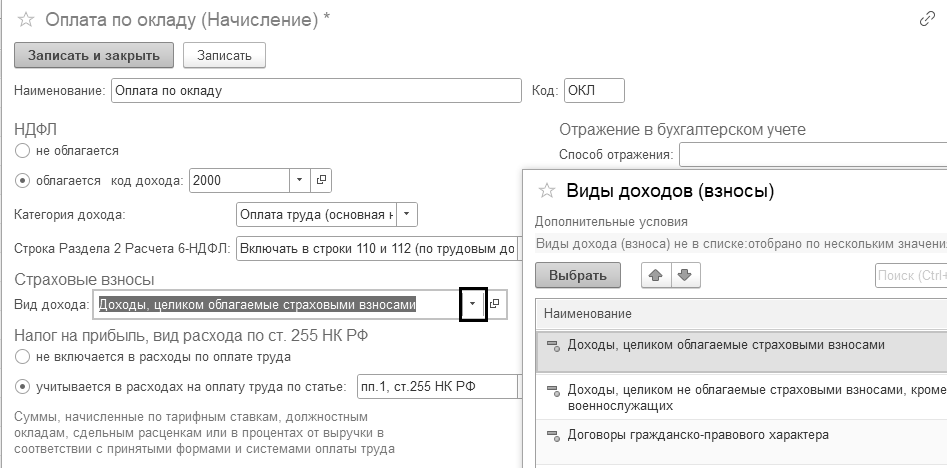Copy link to form via chain icon
Viewport: 947px width, 468px height.
[927, 20]
